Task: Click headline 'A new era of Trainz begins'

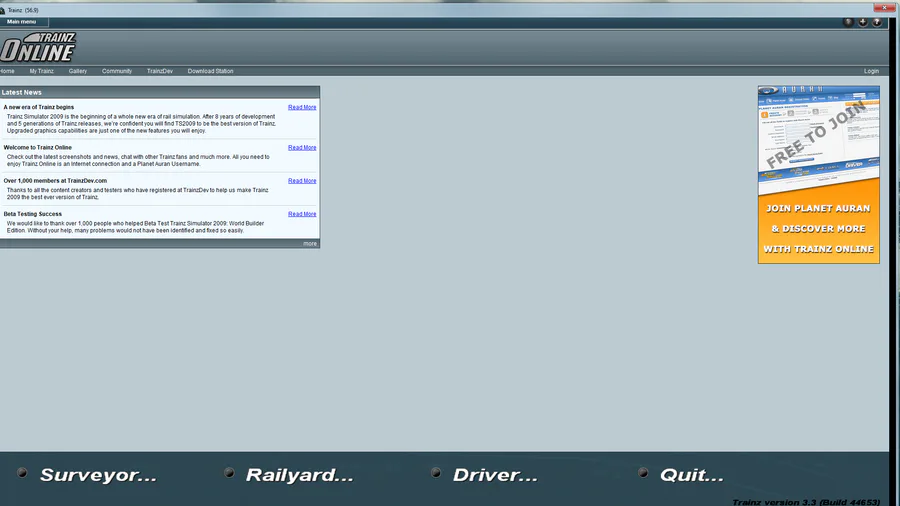Action: point(38,107)
